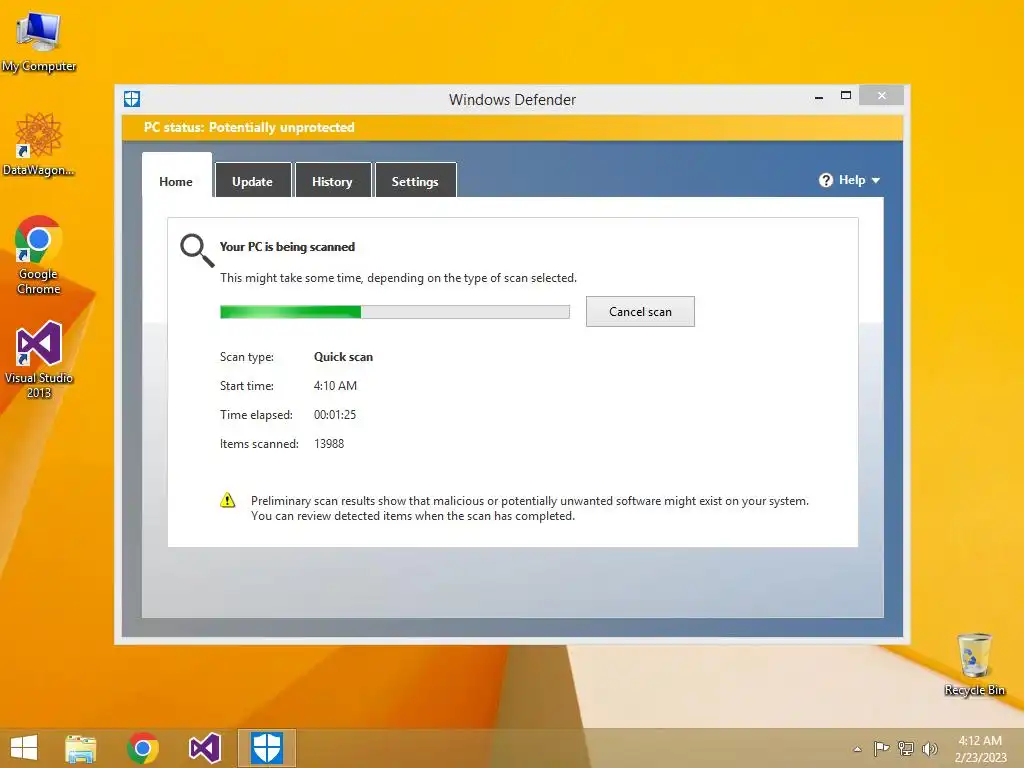Screen dimensions: 1024x768
Task: Click the start time value '4:10 AM'
Action: click(335, 385)
